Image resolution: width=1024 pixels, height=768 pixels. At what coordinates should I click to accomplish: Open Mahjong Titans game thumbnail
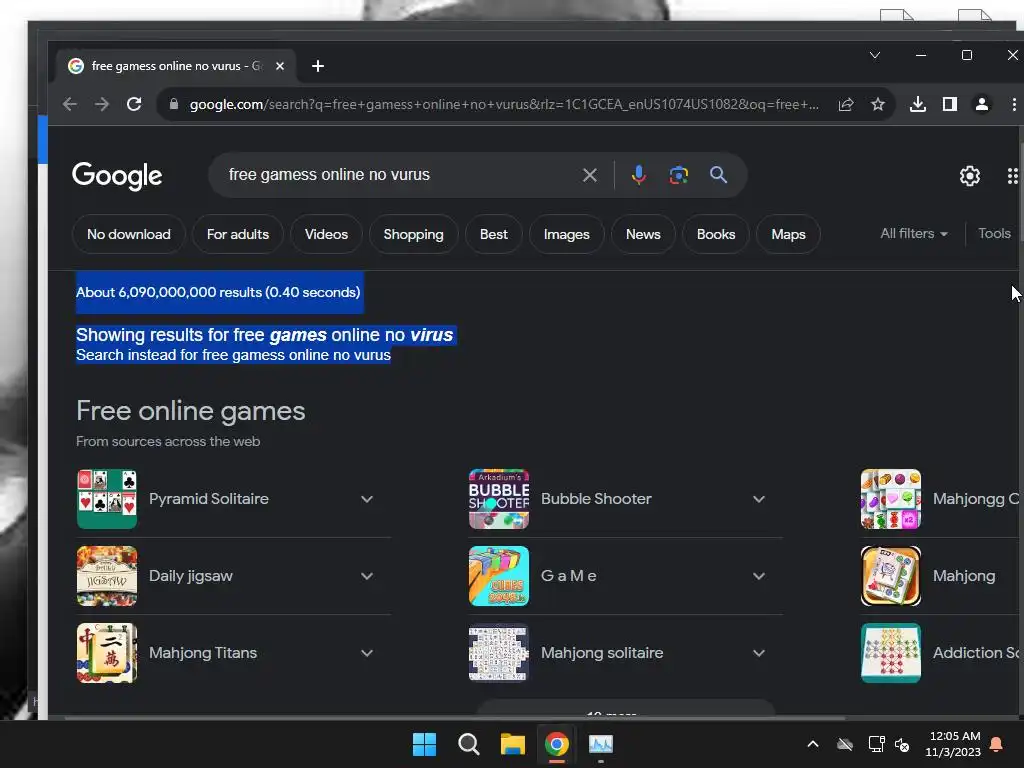pyautogui.click(x=107, y=653)
